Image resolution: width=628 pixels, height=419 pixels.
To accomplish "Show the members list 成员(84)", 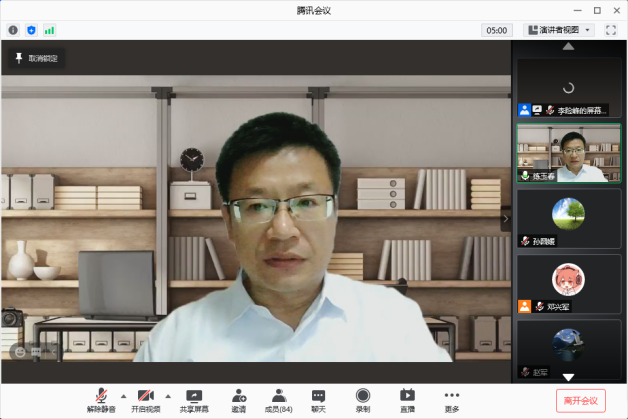I will [x=278, y=399].
